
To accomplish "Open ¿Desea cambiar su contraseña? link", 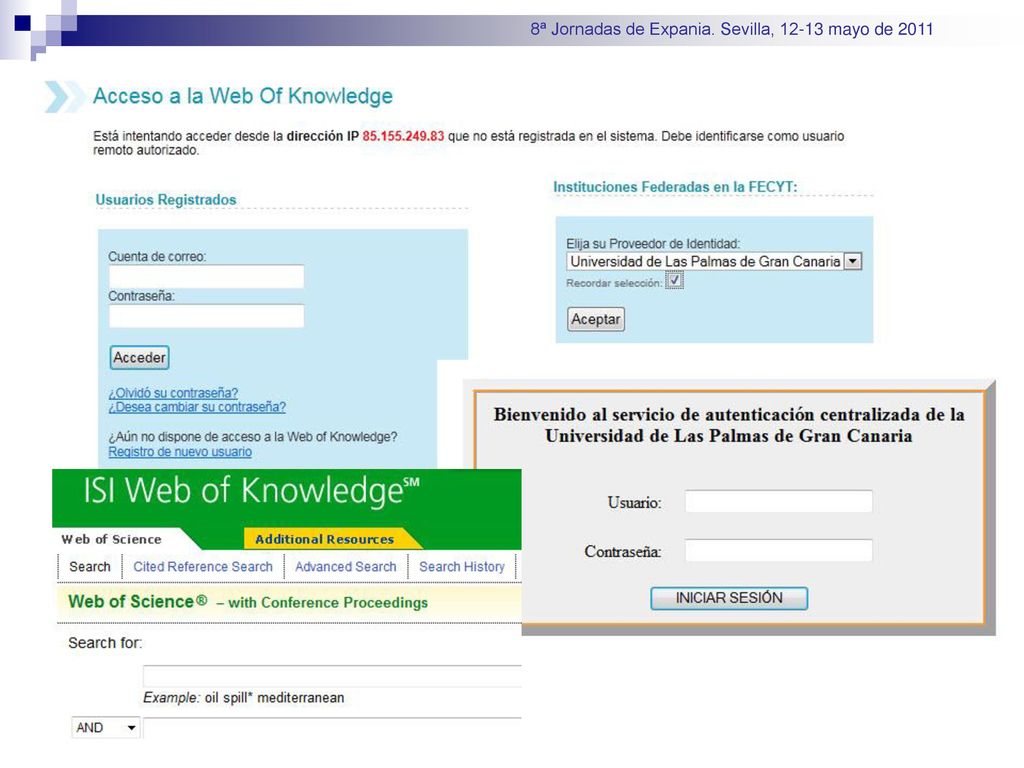I will coord(197,407).
